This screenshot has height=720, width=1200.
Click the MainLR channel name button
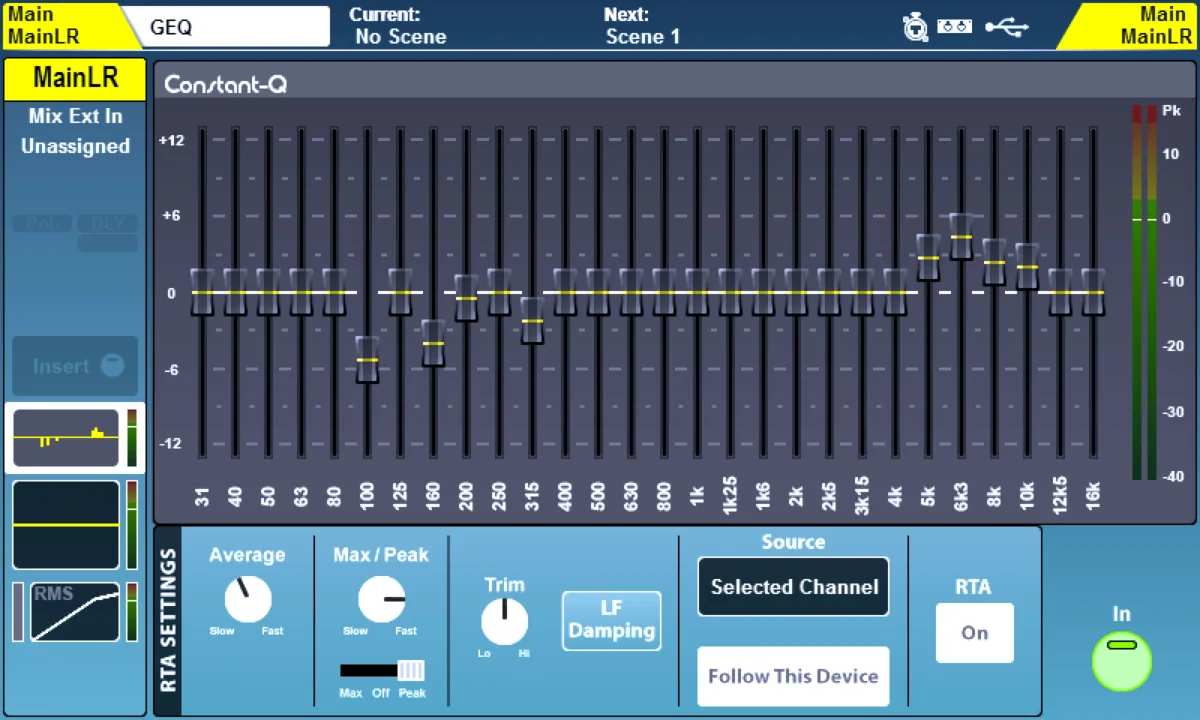coord(75,78)
